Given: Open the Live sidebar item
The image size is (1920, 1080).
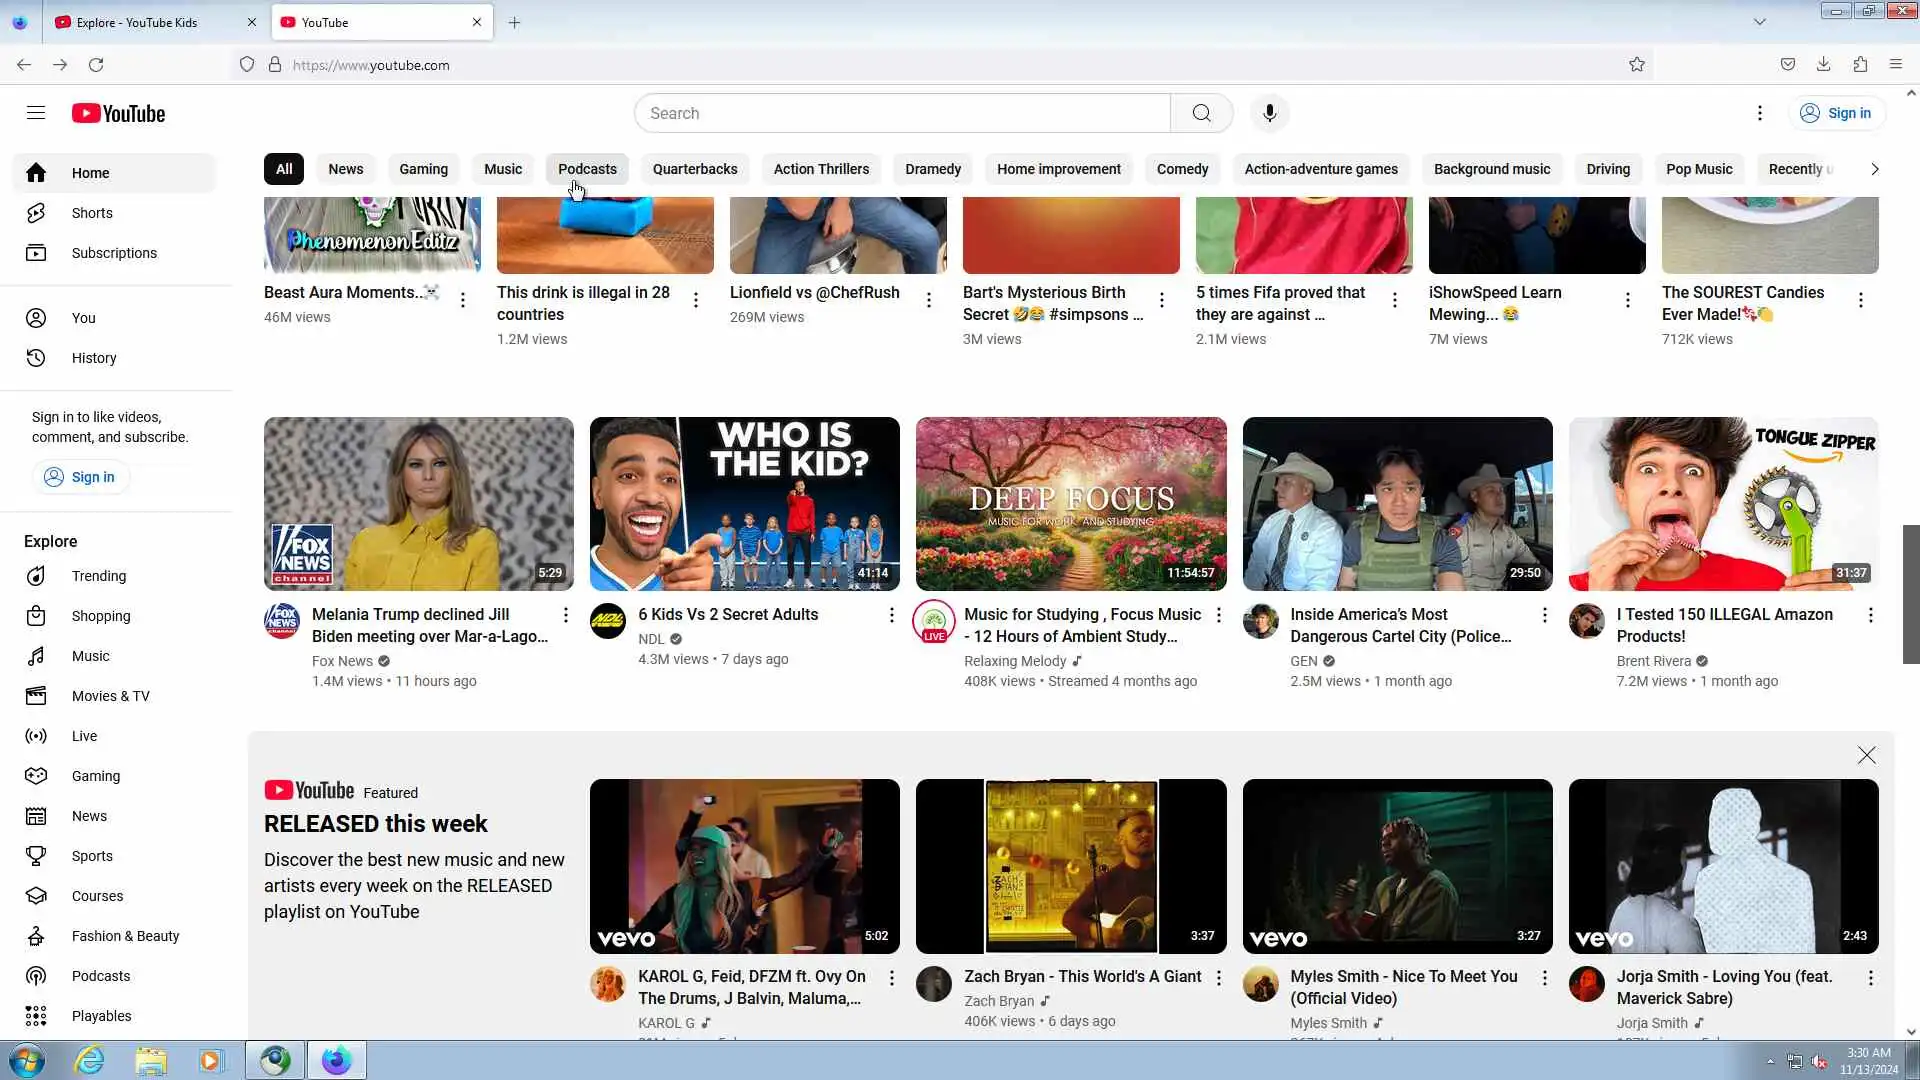Looking at the screenshot, I should pyautogui.click(x=84, y=736).
